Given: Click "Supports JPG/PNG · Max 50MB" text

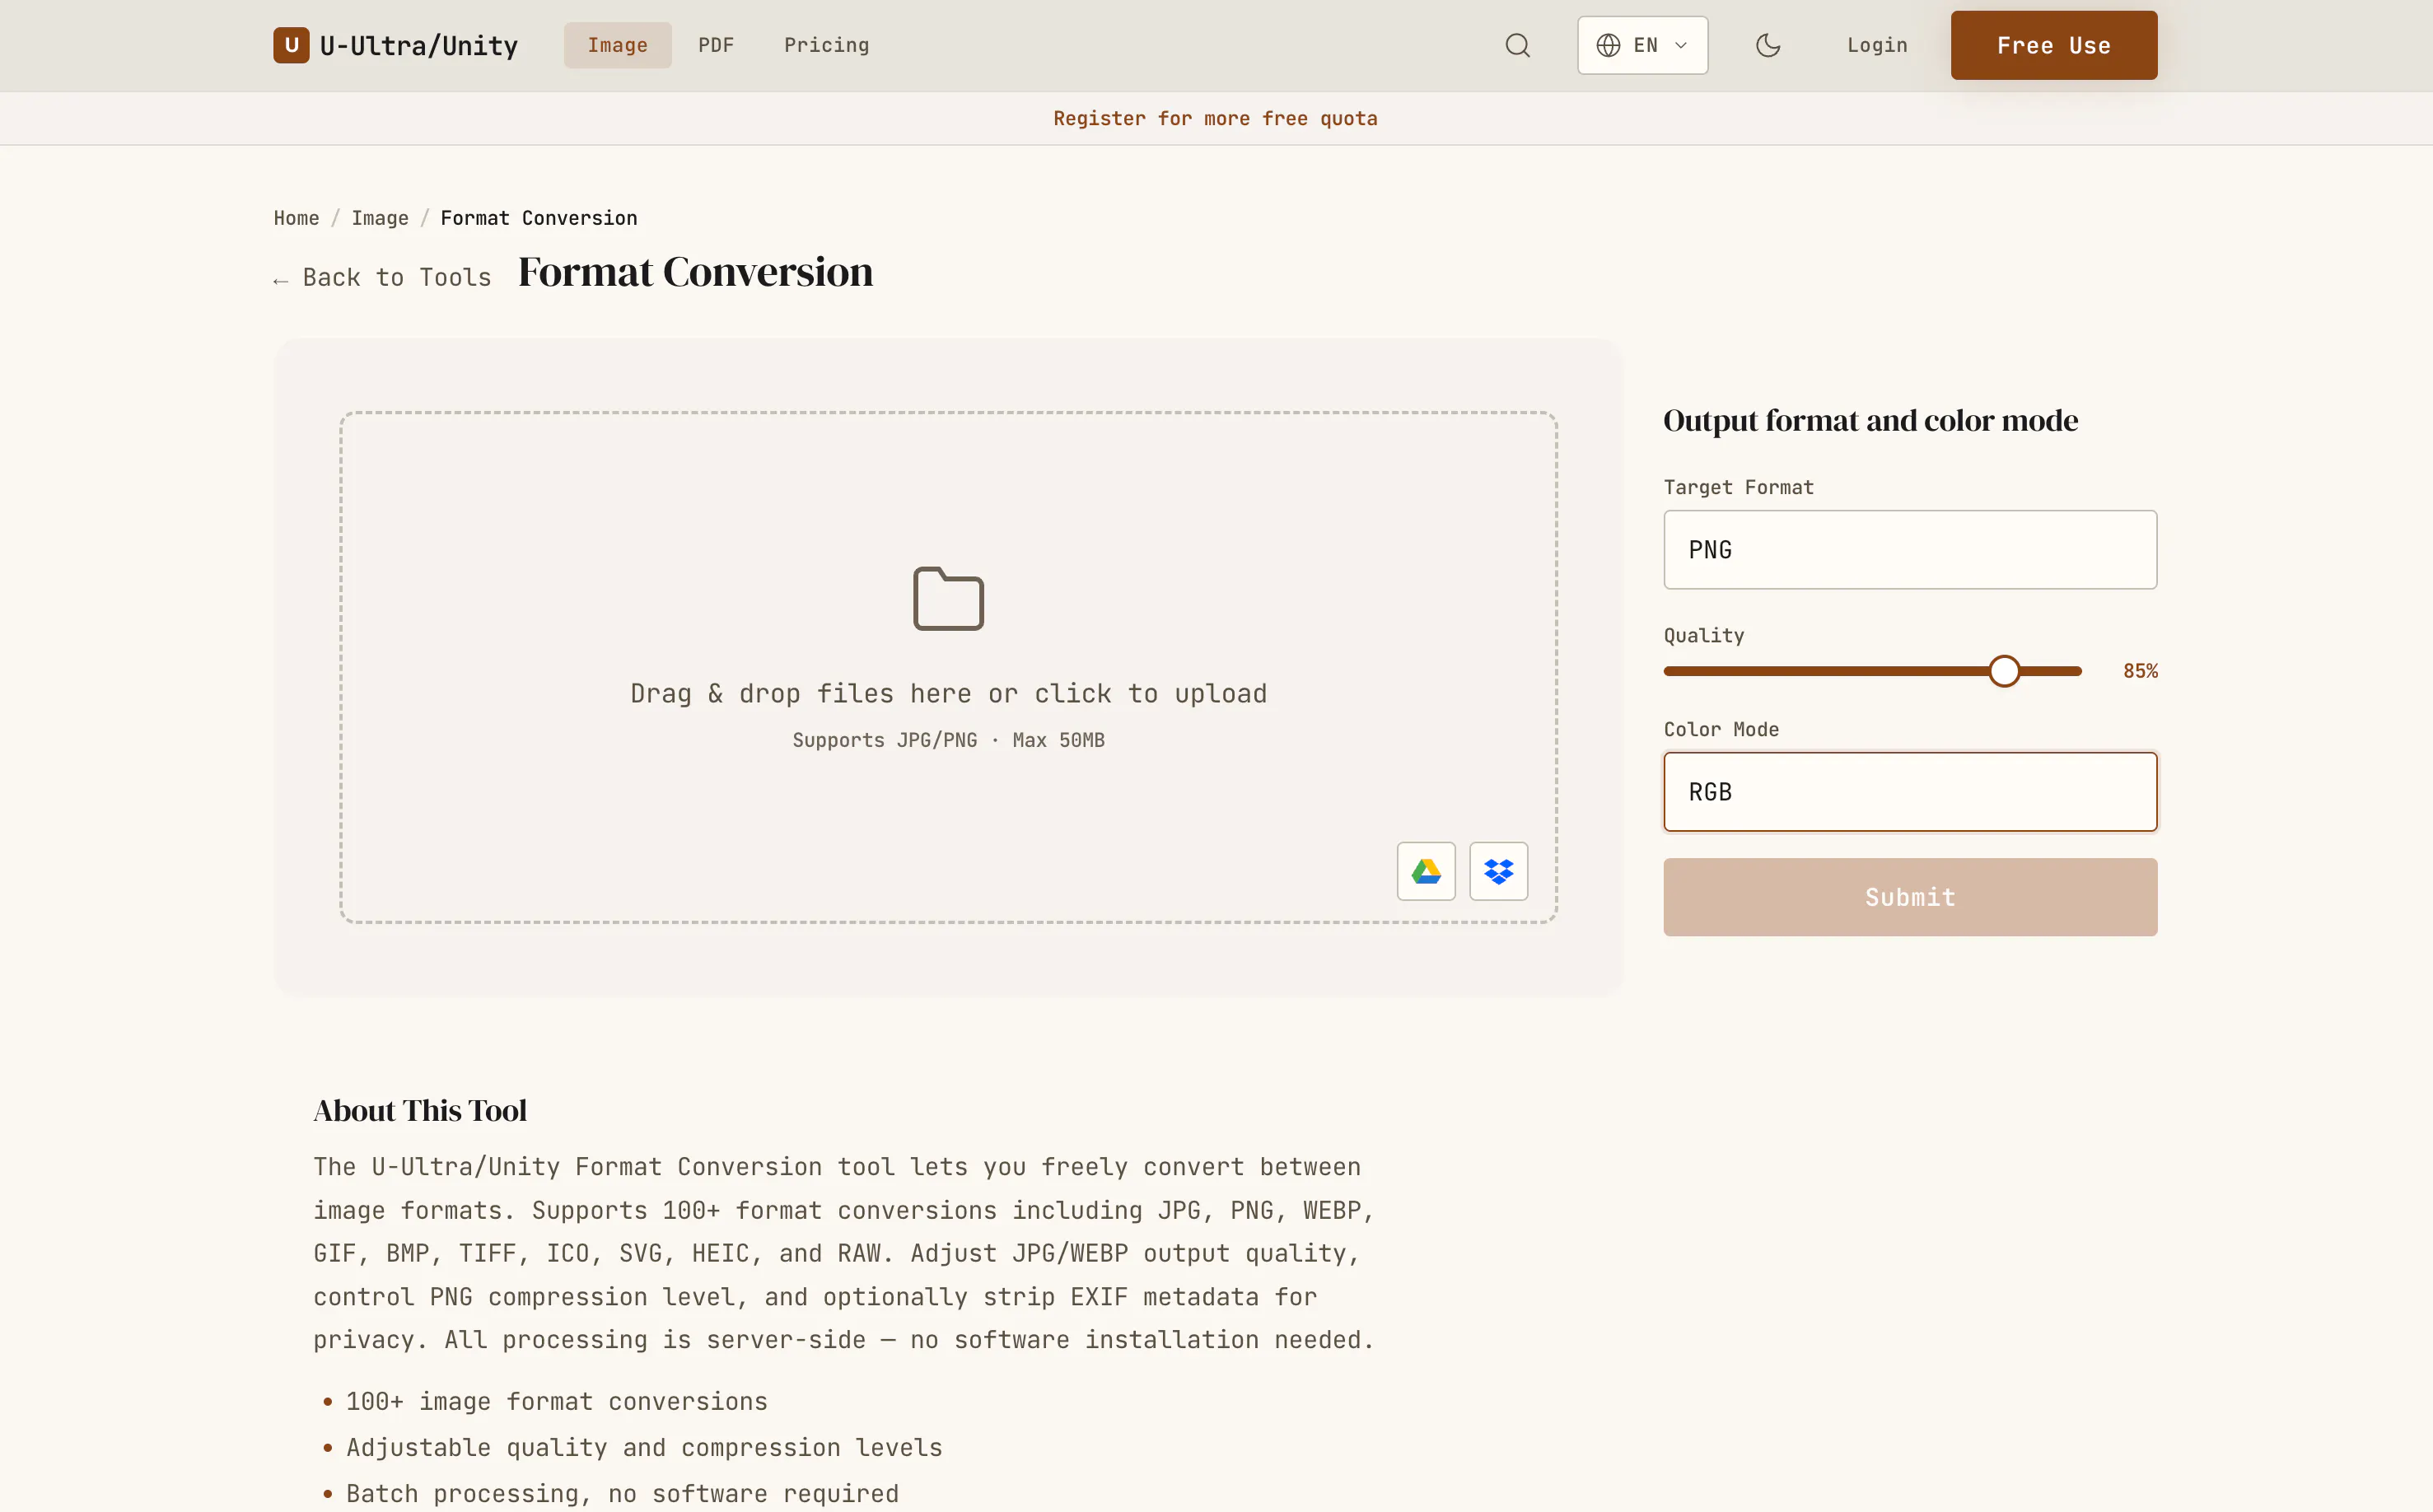Looking at the screenshot, I should 948,740.
